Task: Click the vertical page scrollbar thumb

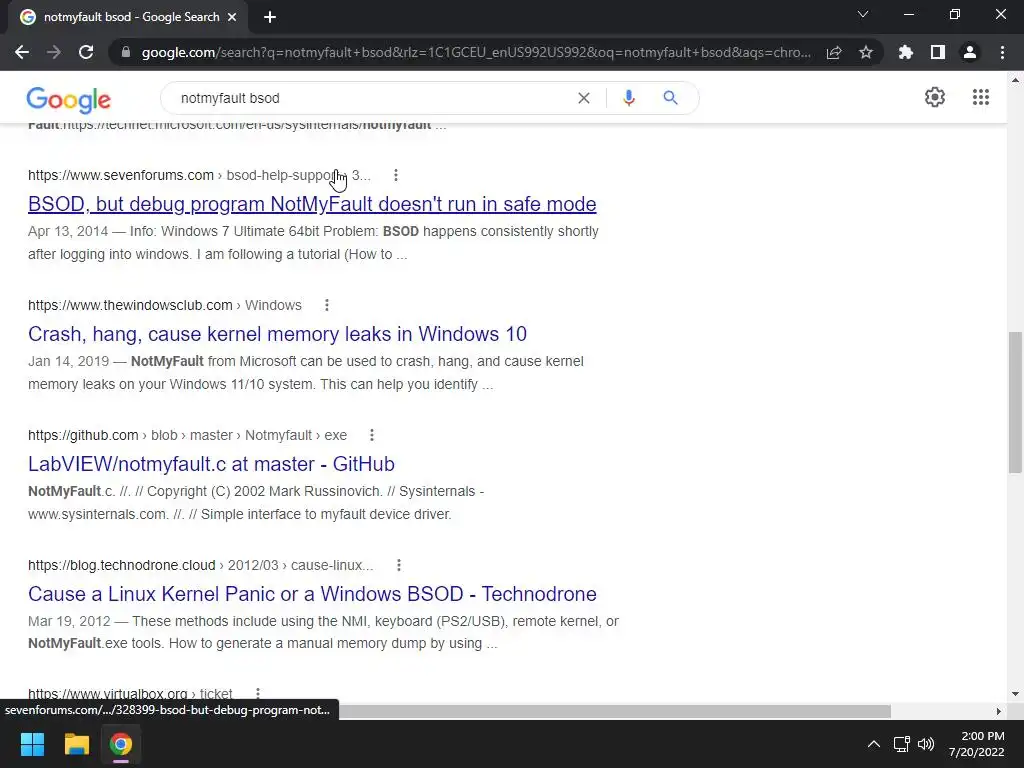Action: click(1015, 402)
